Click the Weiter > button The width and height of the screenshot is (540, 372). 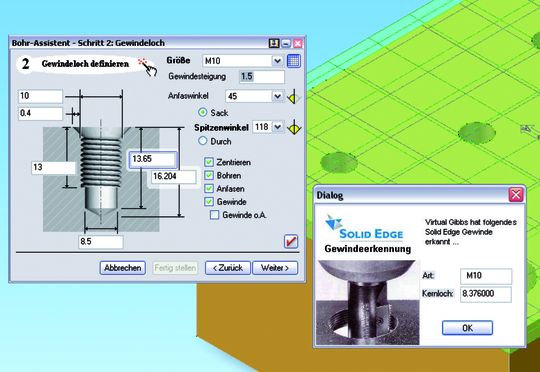[x=275, y=268]
